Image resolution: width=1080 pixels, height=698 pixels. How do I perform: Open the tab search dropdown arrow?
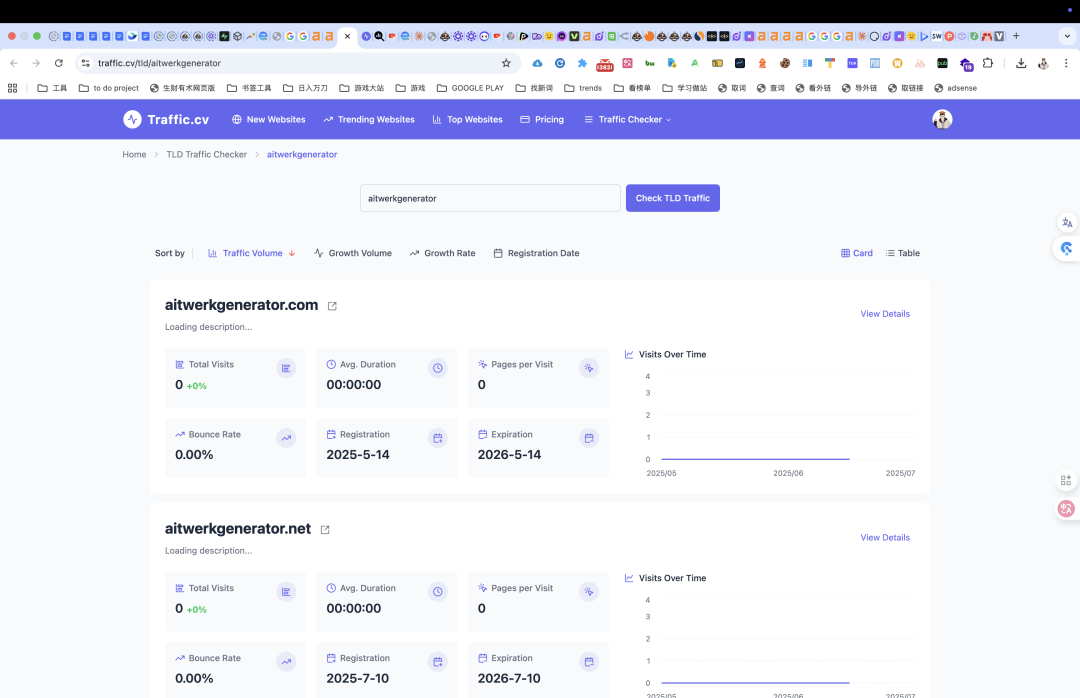coord(1068,36)
